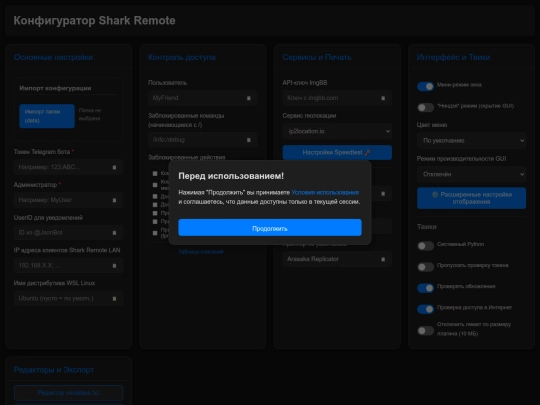The image size is (540, 405).
Task: Click Основные настройки section heading
Action: (x=53, y=57)
